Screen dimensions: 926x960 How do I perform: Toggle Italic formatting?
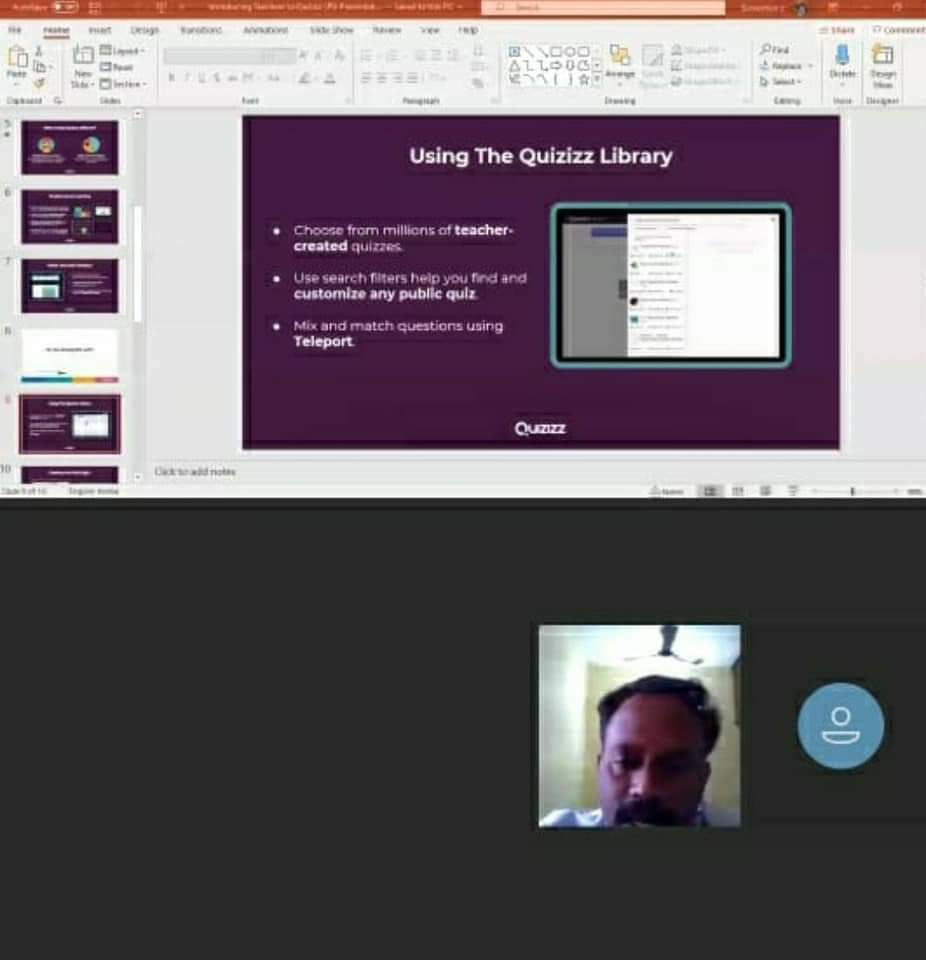[187, 78]
